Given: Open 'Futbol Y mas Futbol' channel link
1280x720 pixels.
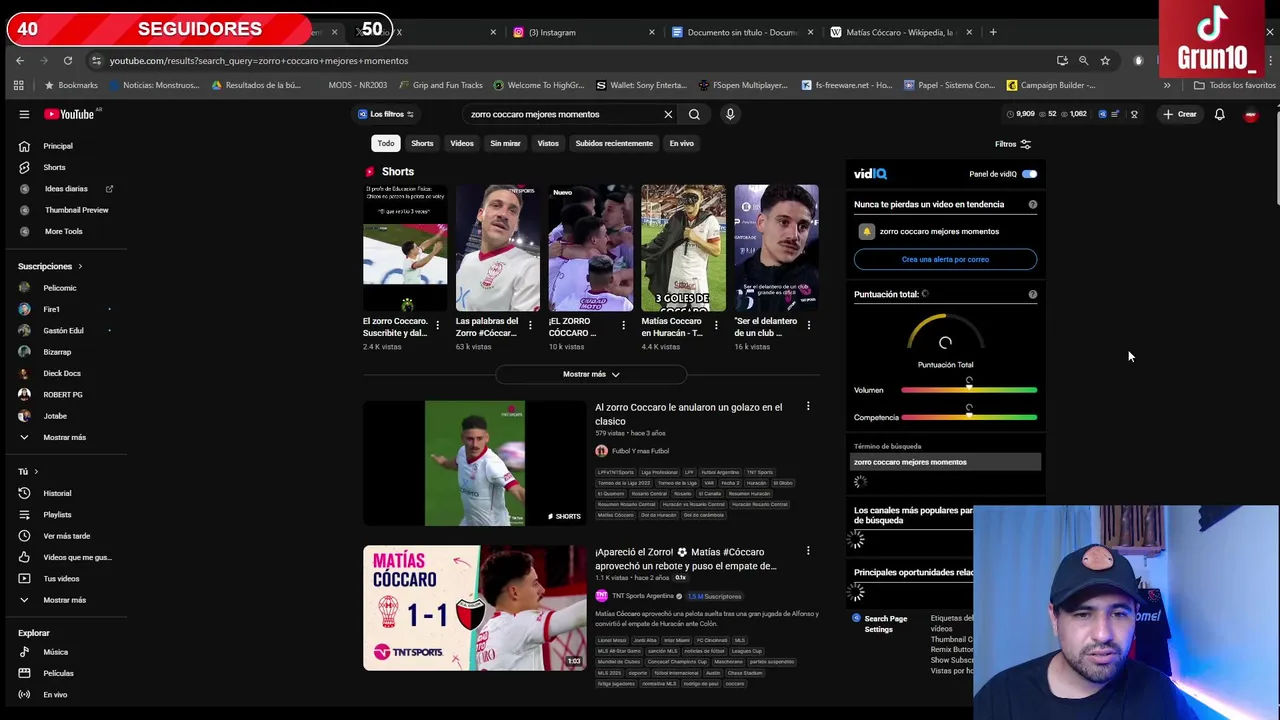Looking at the screenshot, I should coord(640,451).
